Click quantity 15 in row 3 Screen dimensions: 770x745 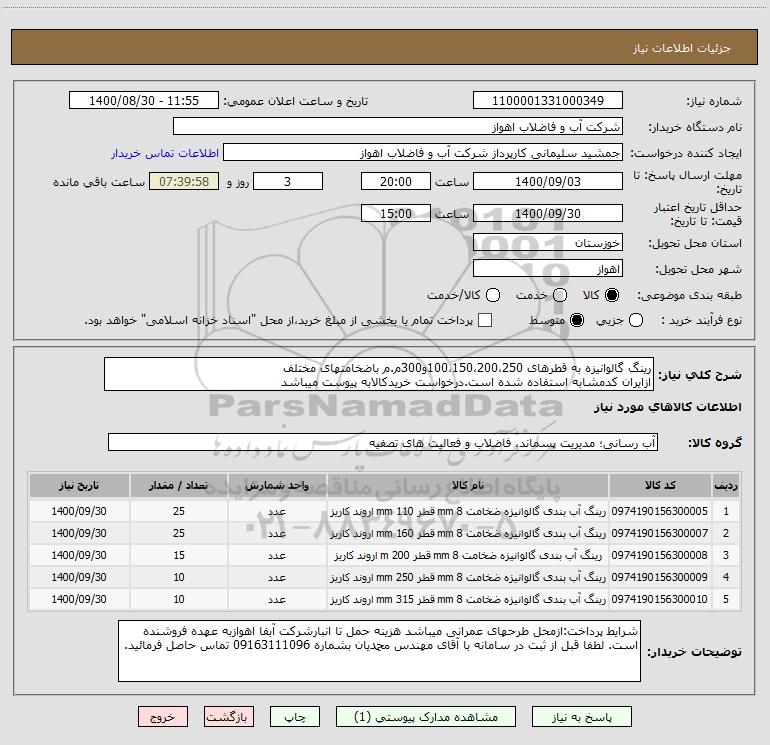pyautogui.click(x=179, y=555)
